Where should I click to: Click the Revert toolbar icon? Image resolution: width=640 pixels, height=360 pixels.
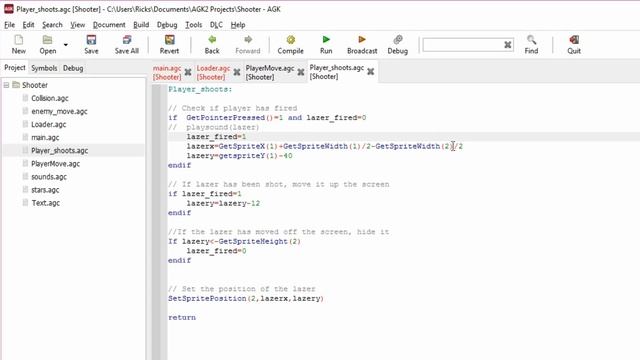click(x=169, y=44)
